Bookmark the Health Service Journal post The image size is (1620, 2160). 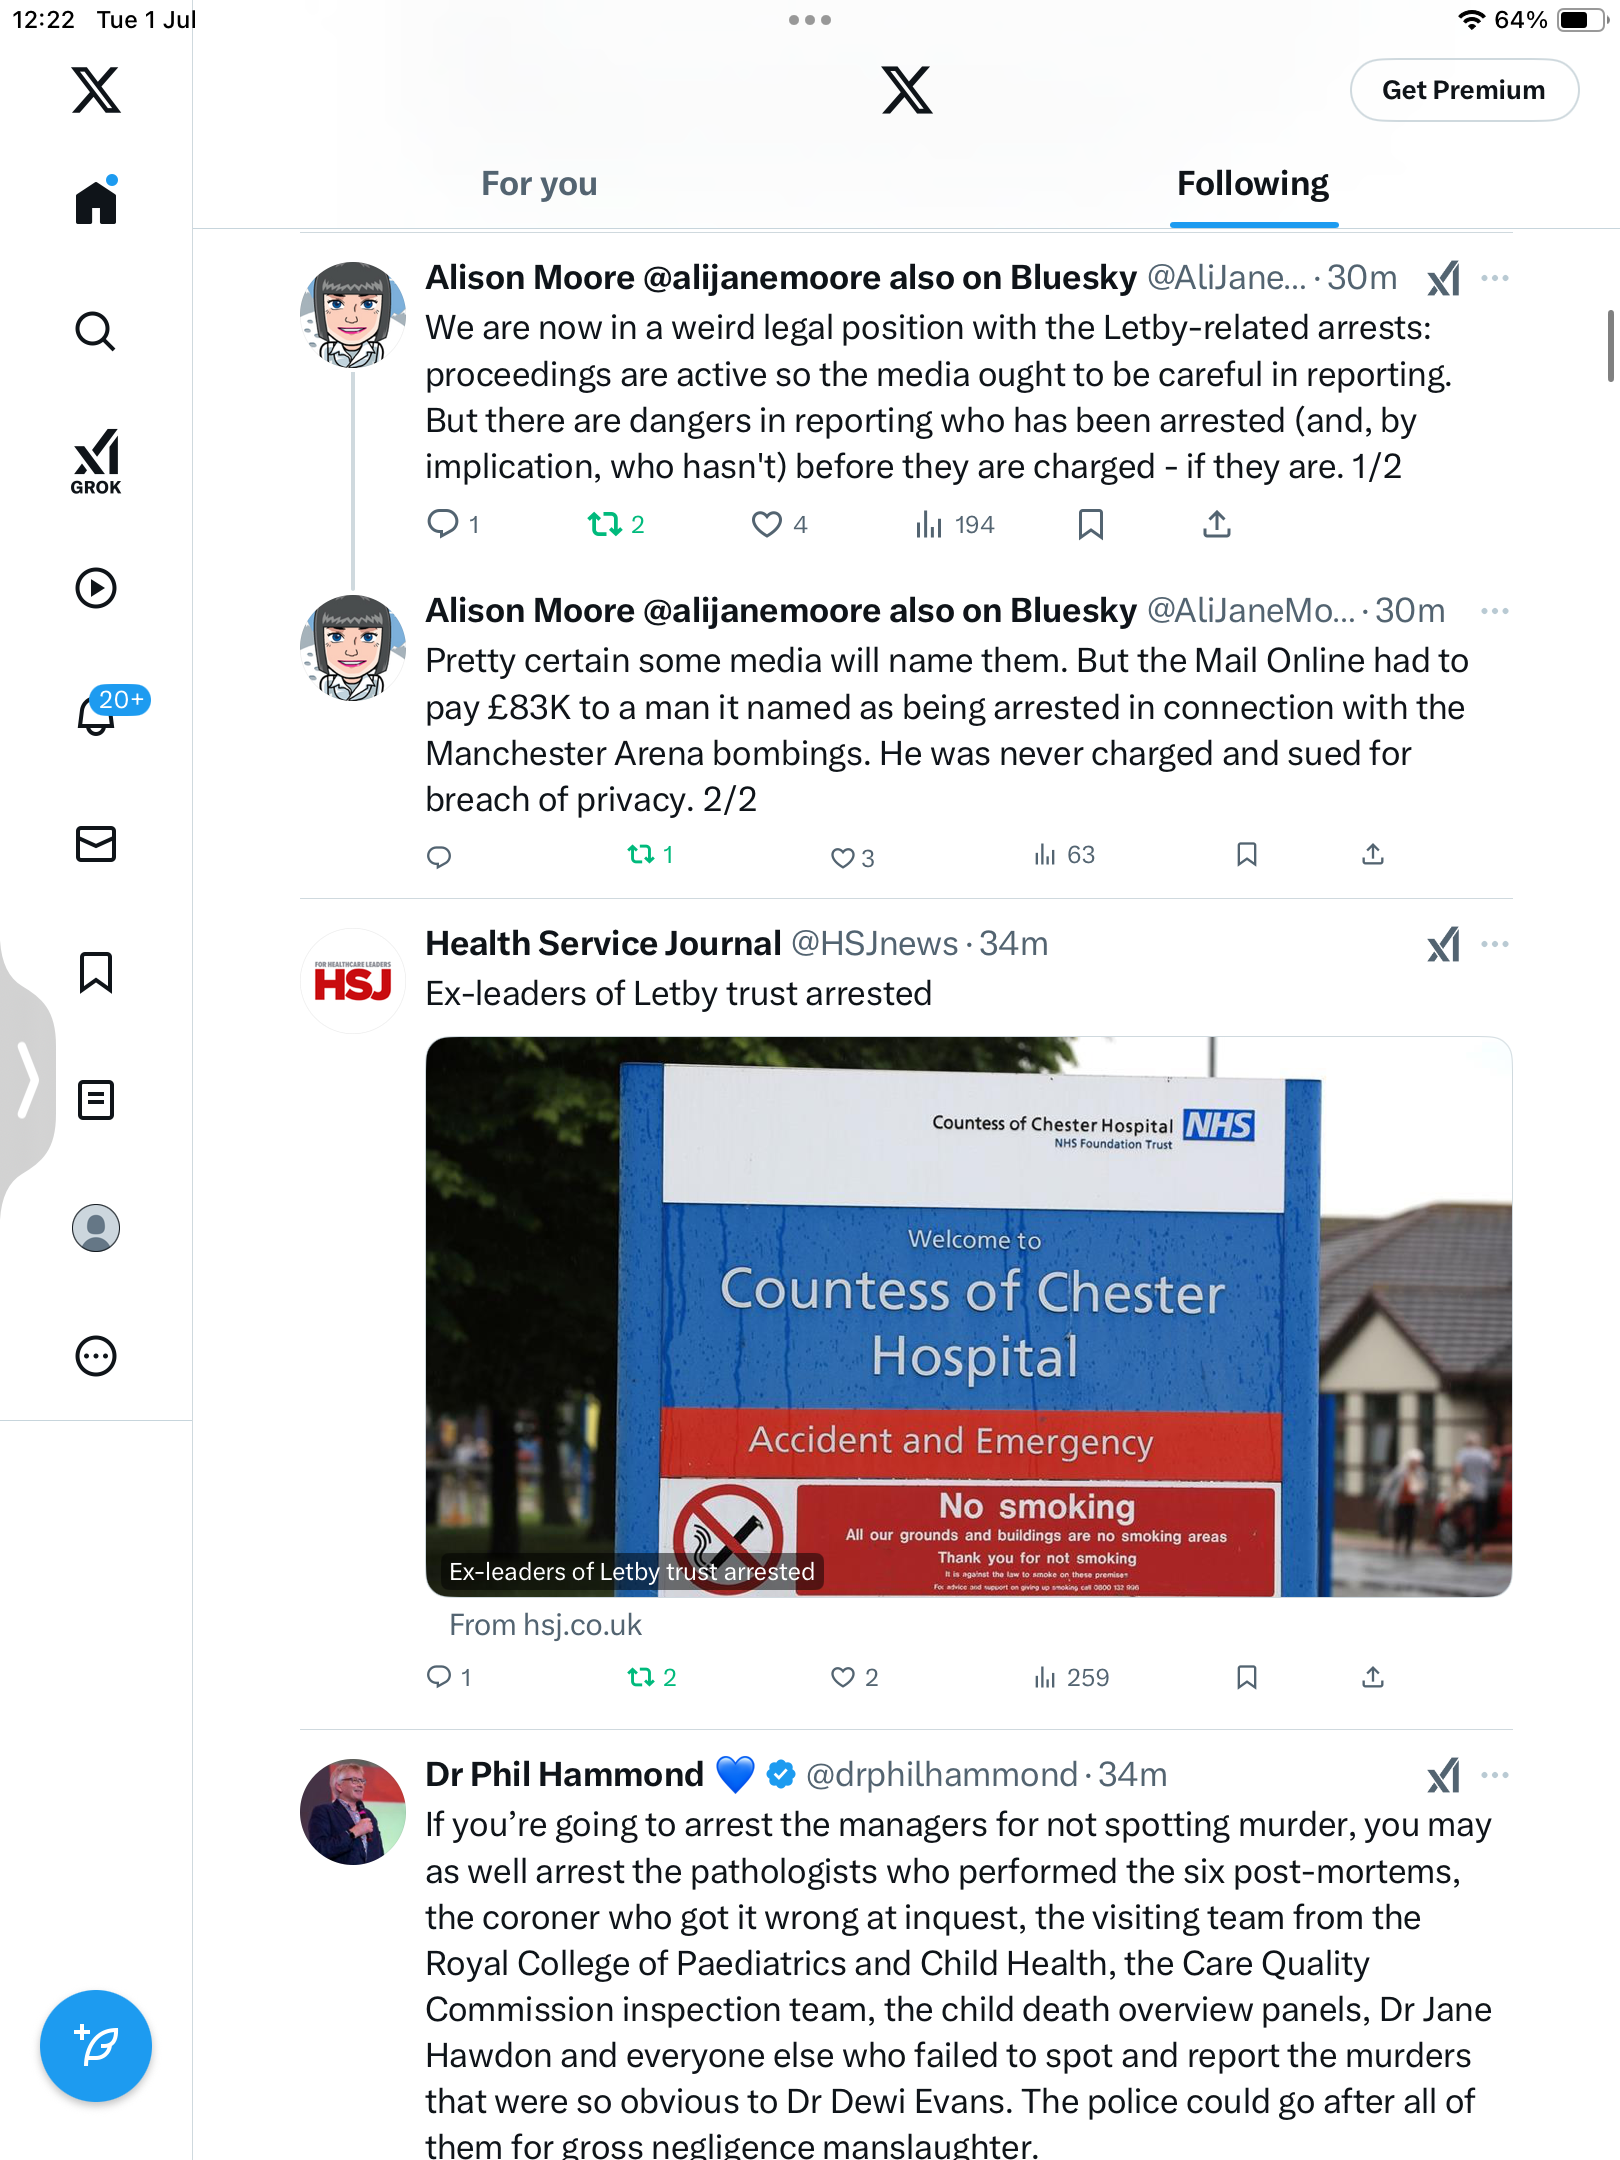click(1246, 1677)
